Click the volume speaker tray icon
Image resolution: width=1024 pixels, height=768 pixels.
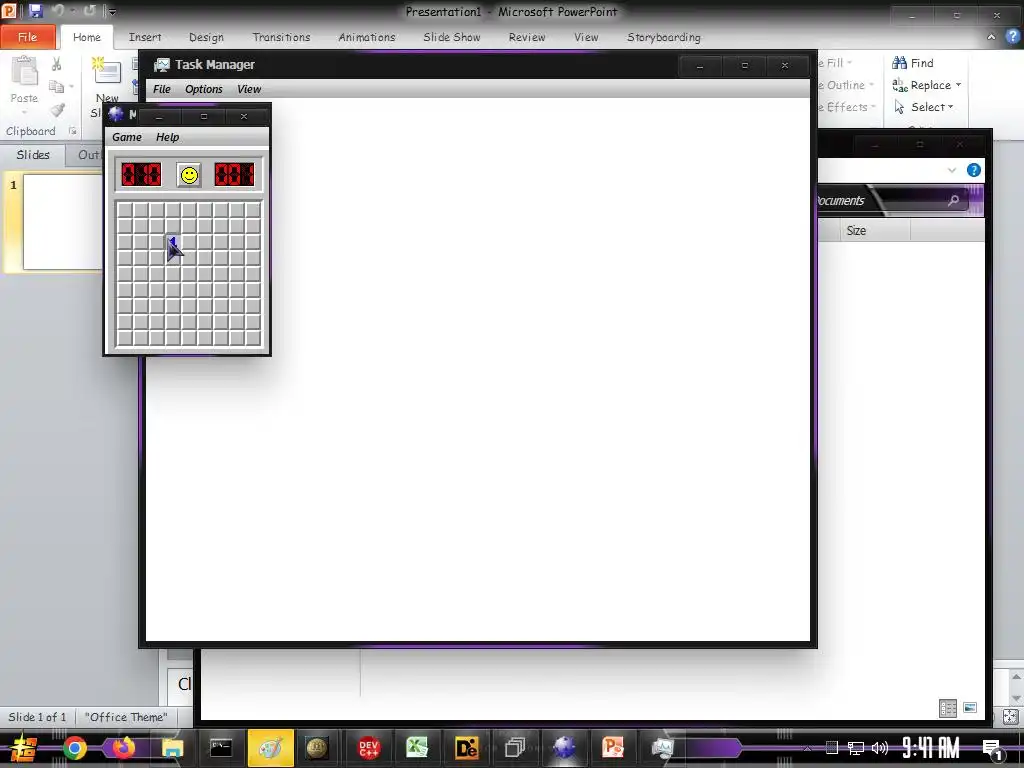coord(880,748)
